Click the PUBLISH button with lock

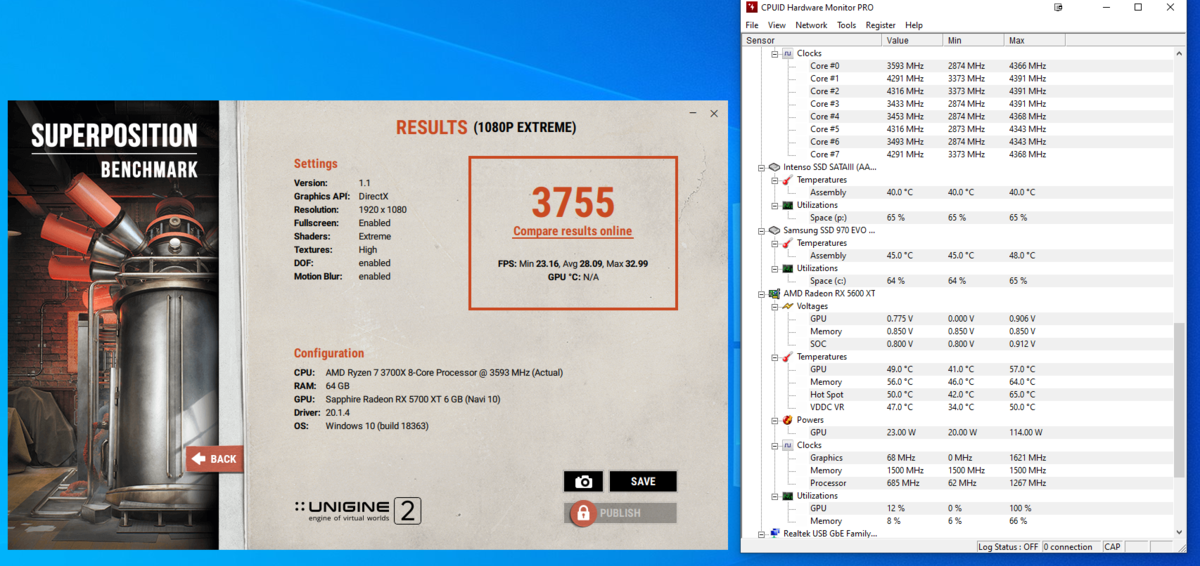(621, 513)
